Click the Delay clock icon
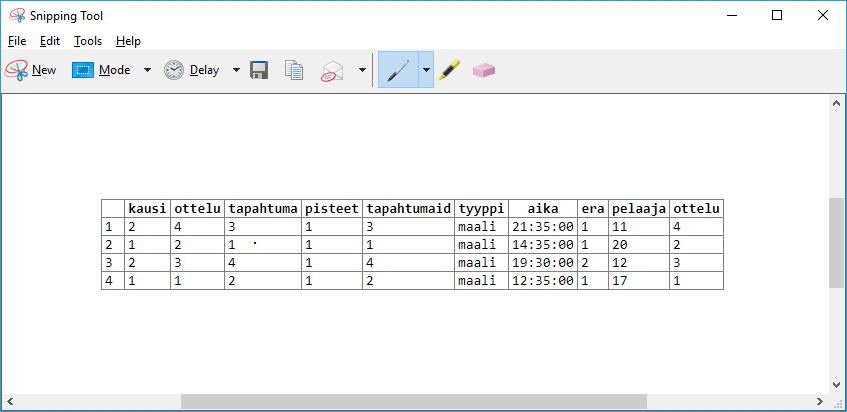 point(175,70)
